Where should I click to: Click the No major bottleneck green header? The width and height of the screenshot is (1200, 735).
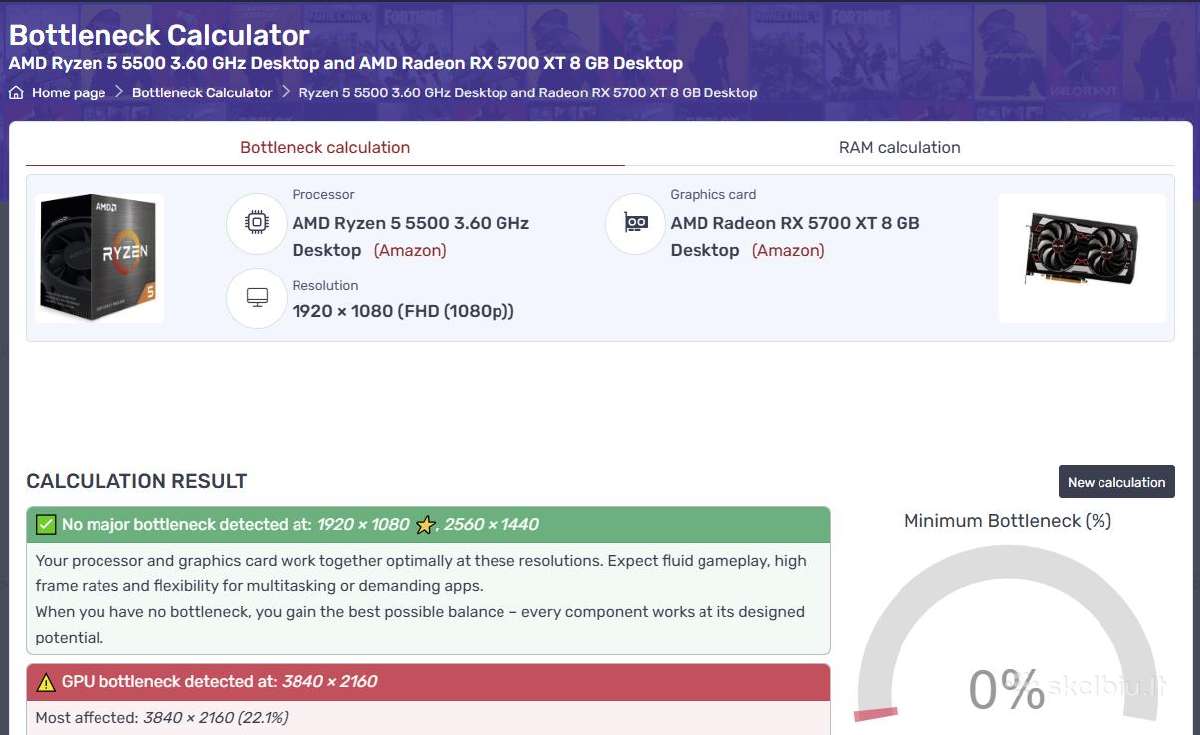(x=428, y=524)
